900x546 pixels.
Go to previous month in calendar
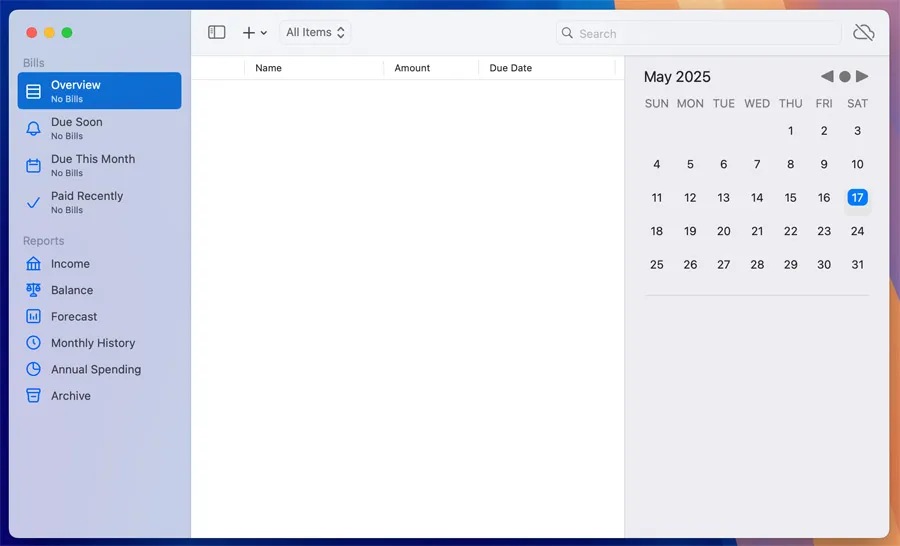(x=827, y=77)
